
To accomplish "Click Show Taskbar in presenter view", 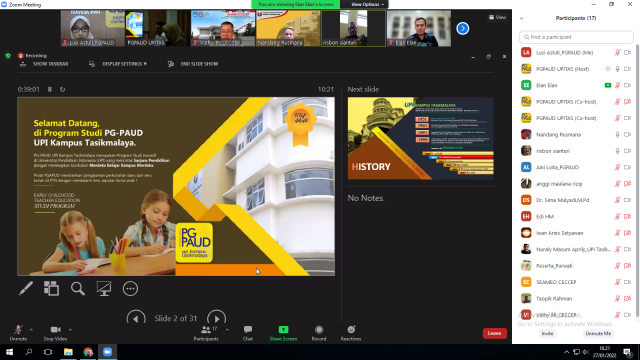I will (44, 64).
